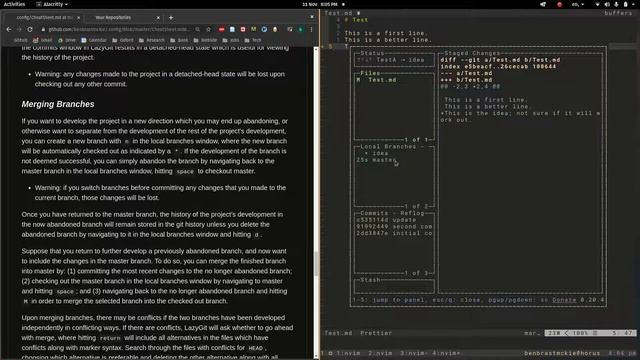
Task: Open the github bookmark
Action: click(20, 40)
